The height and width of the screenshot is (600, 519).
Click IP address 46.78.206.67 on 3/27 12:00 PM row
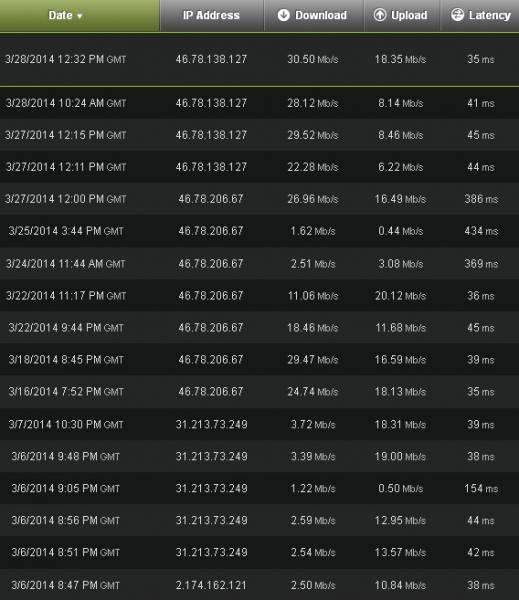tap(211, 199)
